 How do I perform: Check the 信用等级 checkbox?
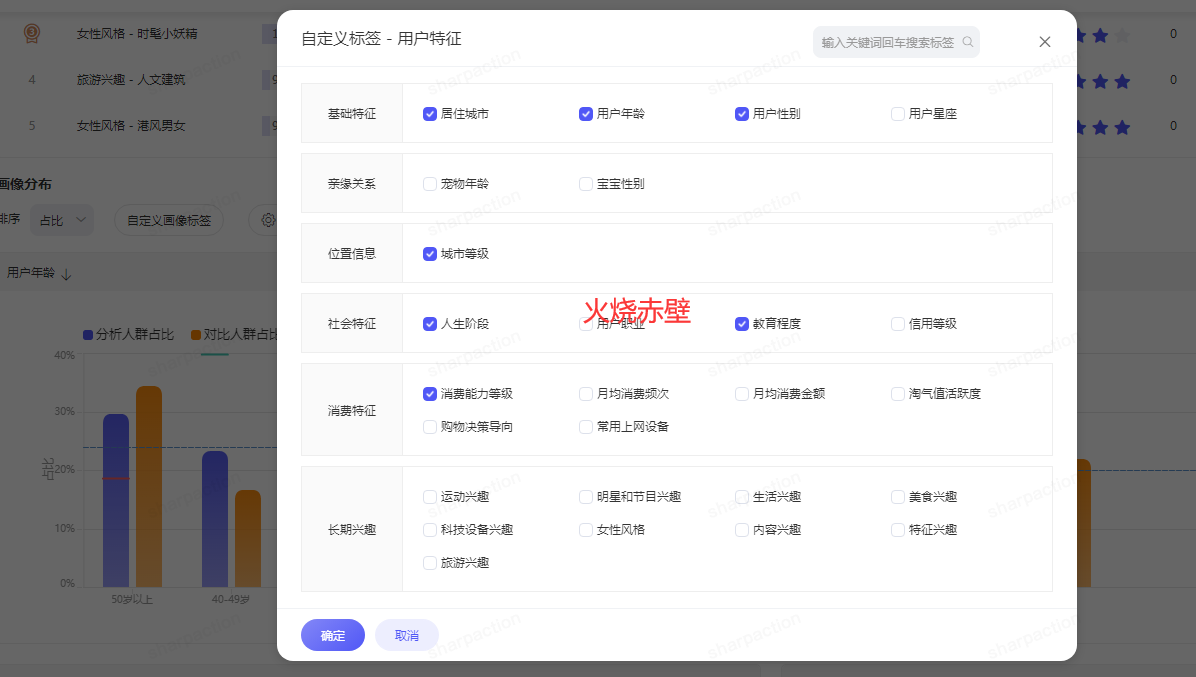pyautogui.click(x=898, y=324)
